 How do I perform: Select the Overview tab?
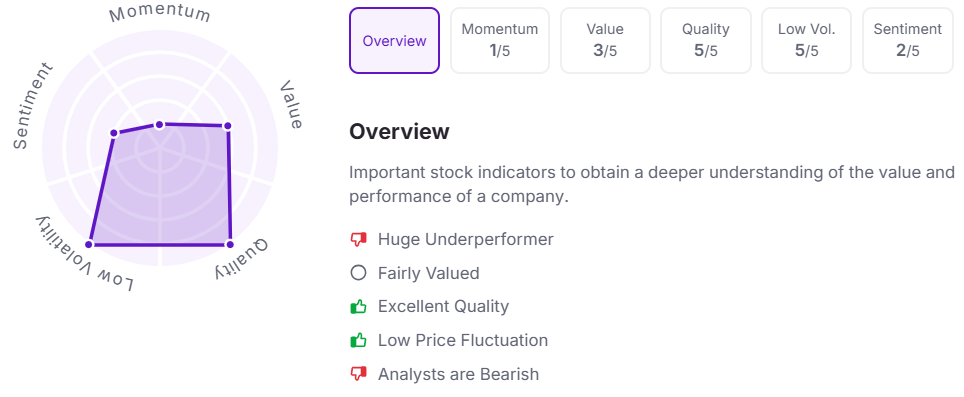click(395, 41)
